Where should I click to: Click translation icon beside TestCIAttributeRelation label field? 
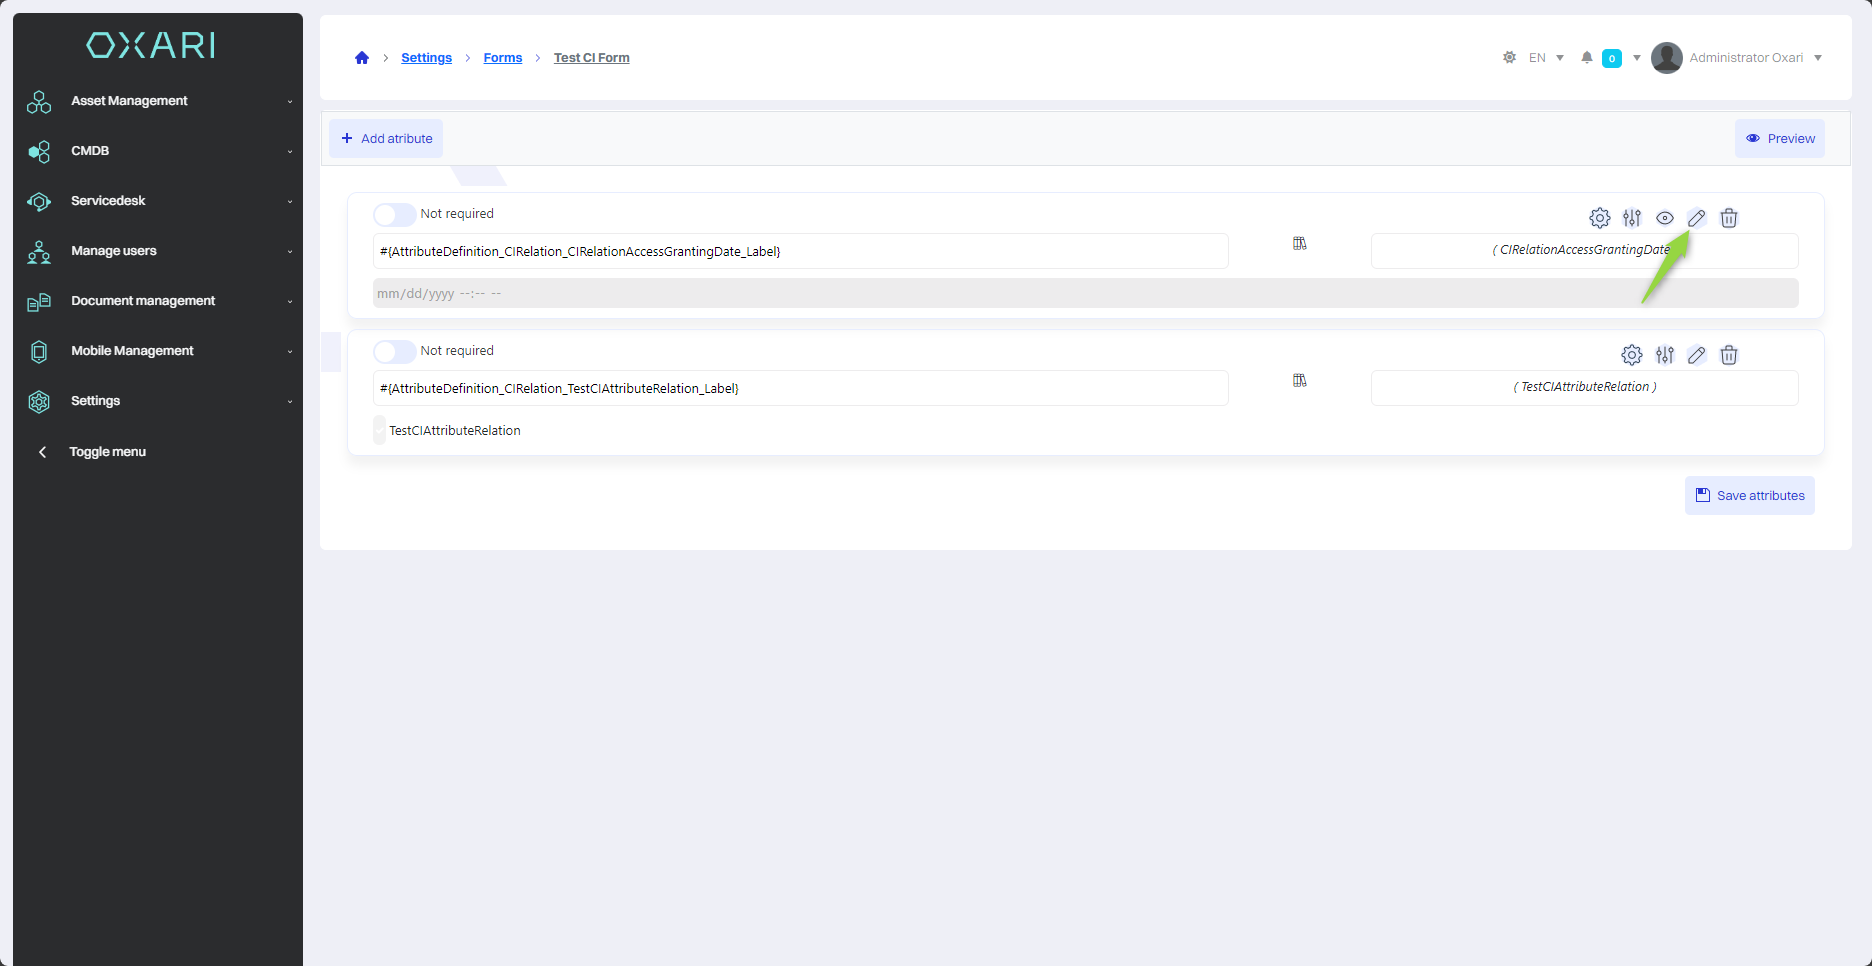pyautogui.click(x=1300, y=381)
